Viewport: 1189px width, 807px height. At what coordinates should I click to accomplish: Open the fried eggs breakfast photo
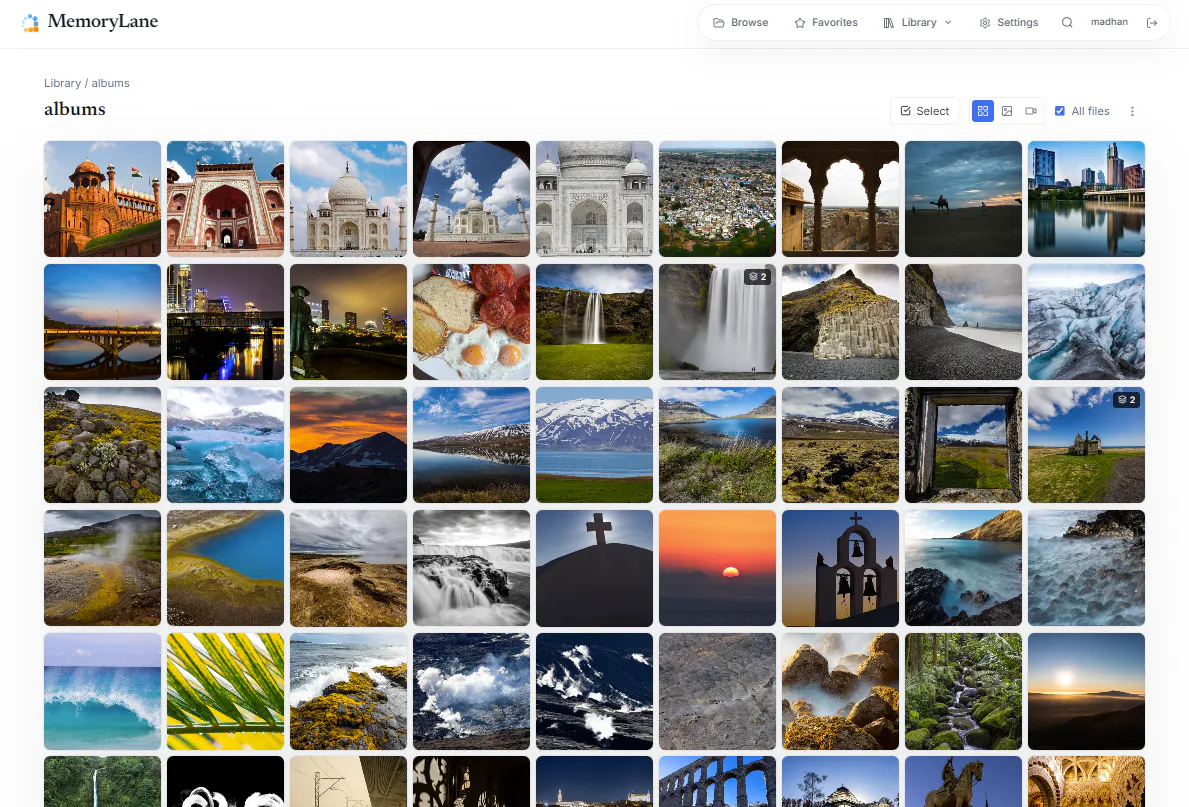(x=472, y=322)
